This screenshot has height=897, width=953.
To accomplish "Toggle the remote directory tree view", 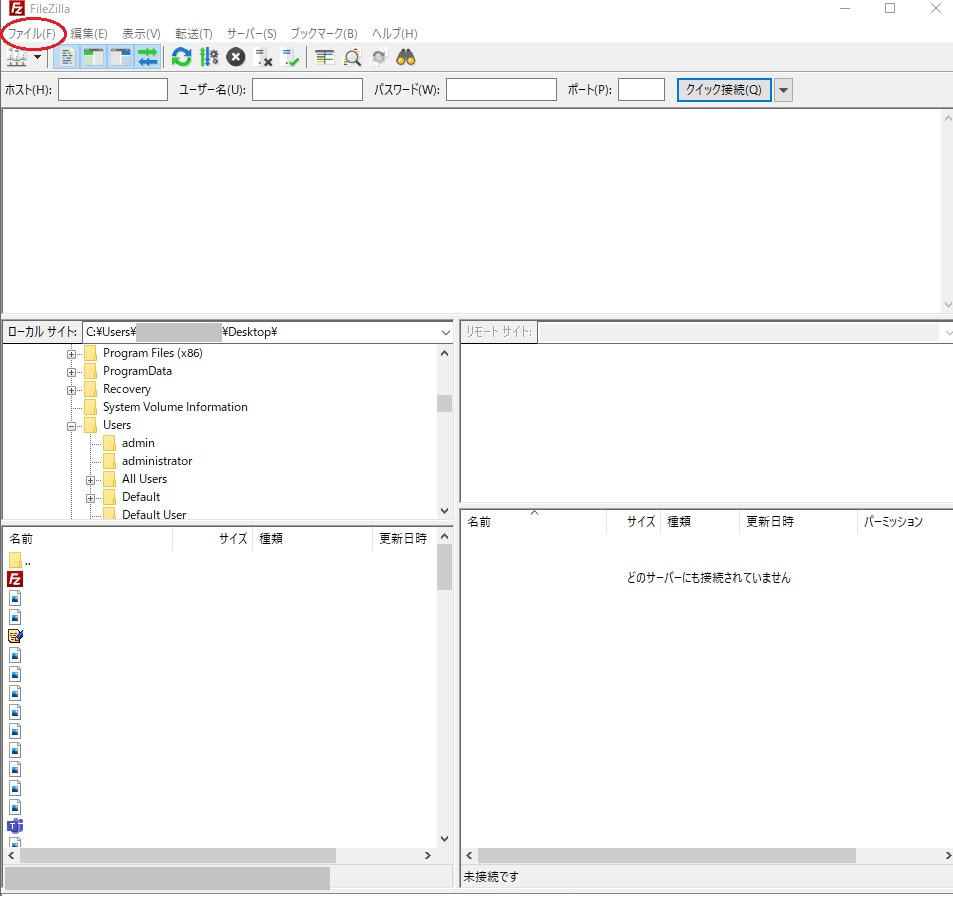I will (121, 58).
